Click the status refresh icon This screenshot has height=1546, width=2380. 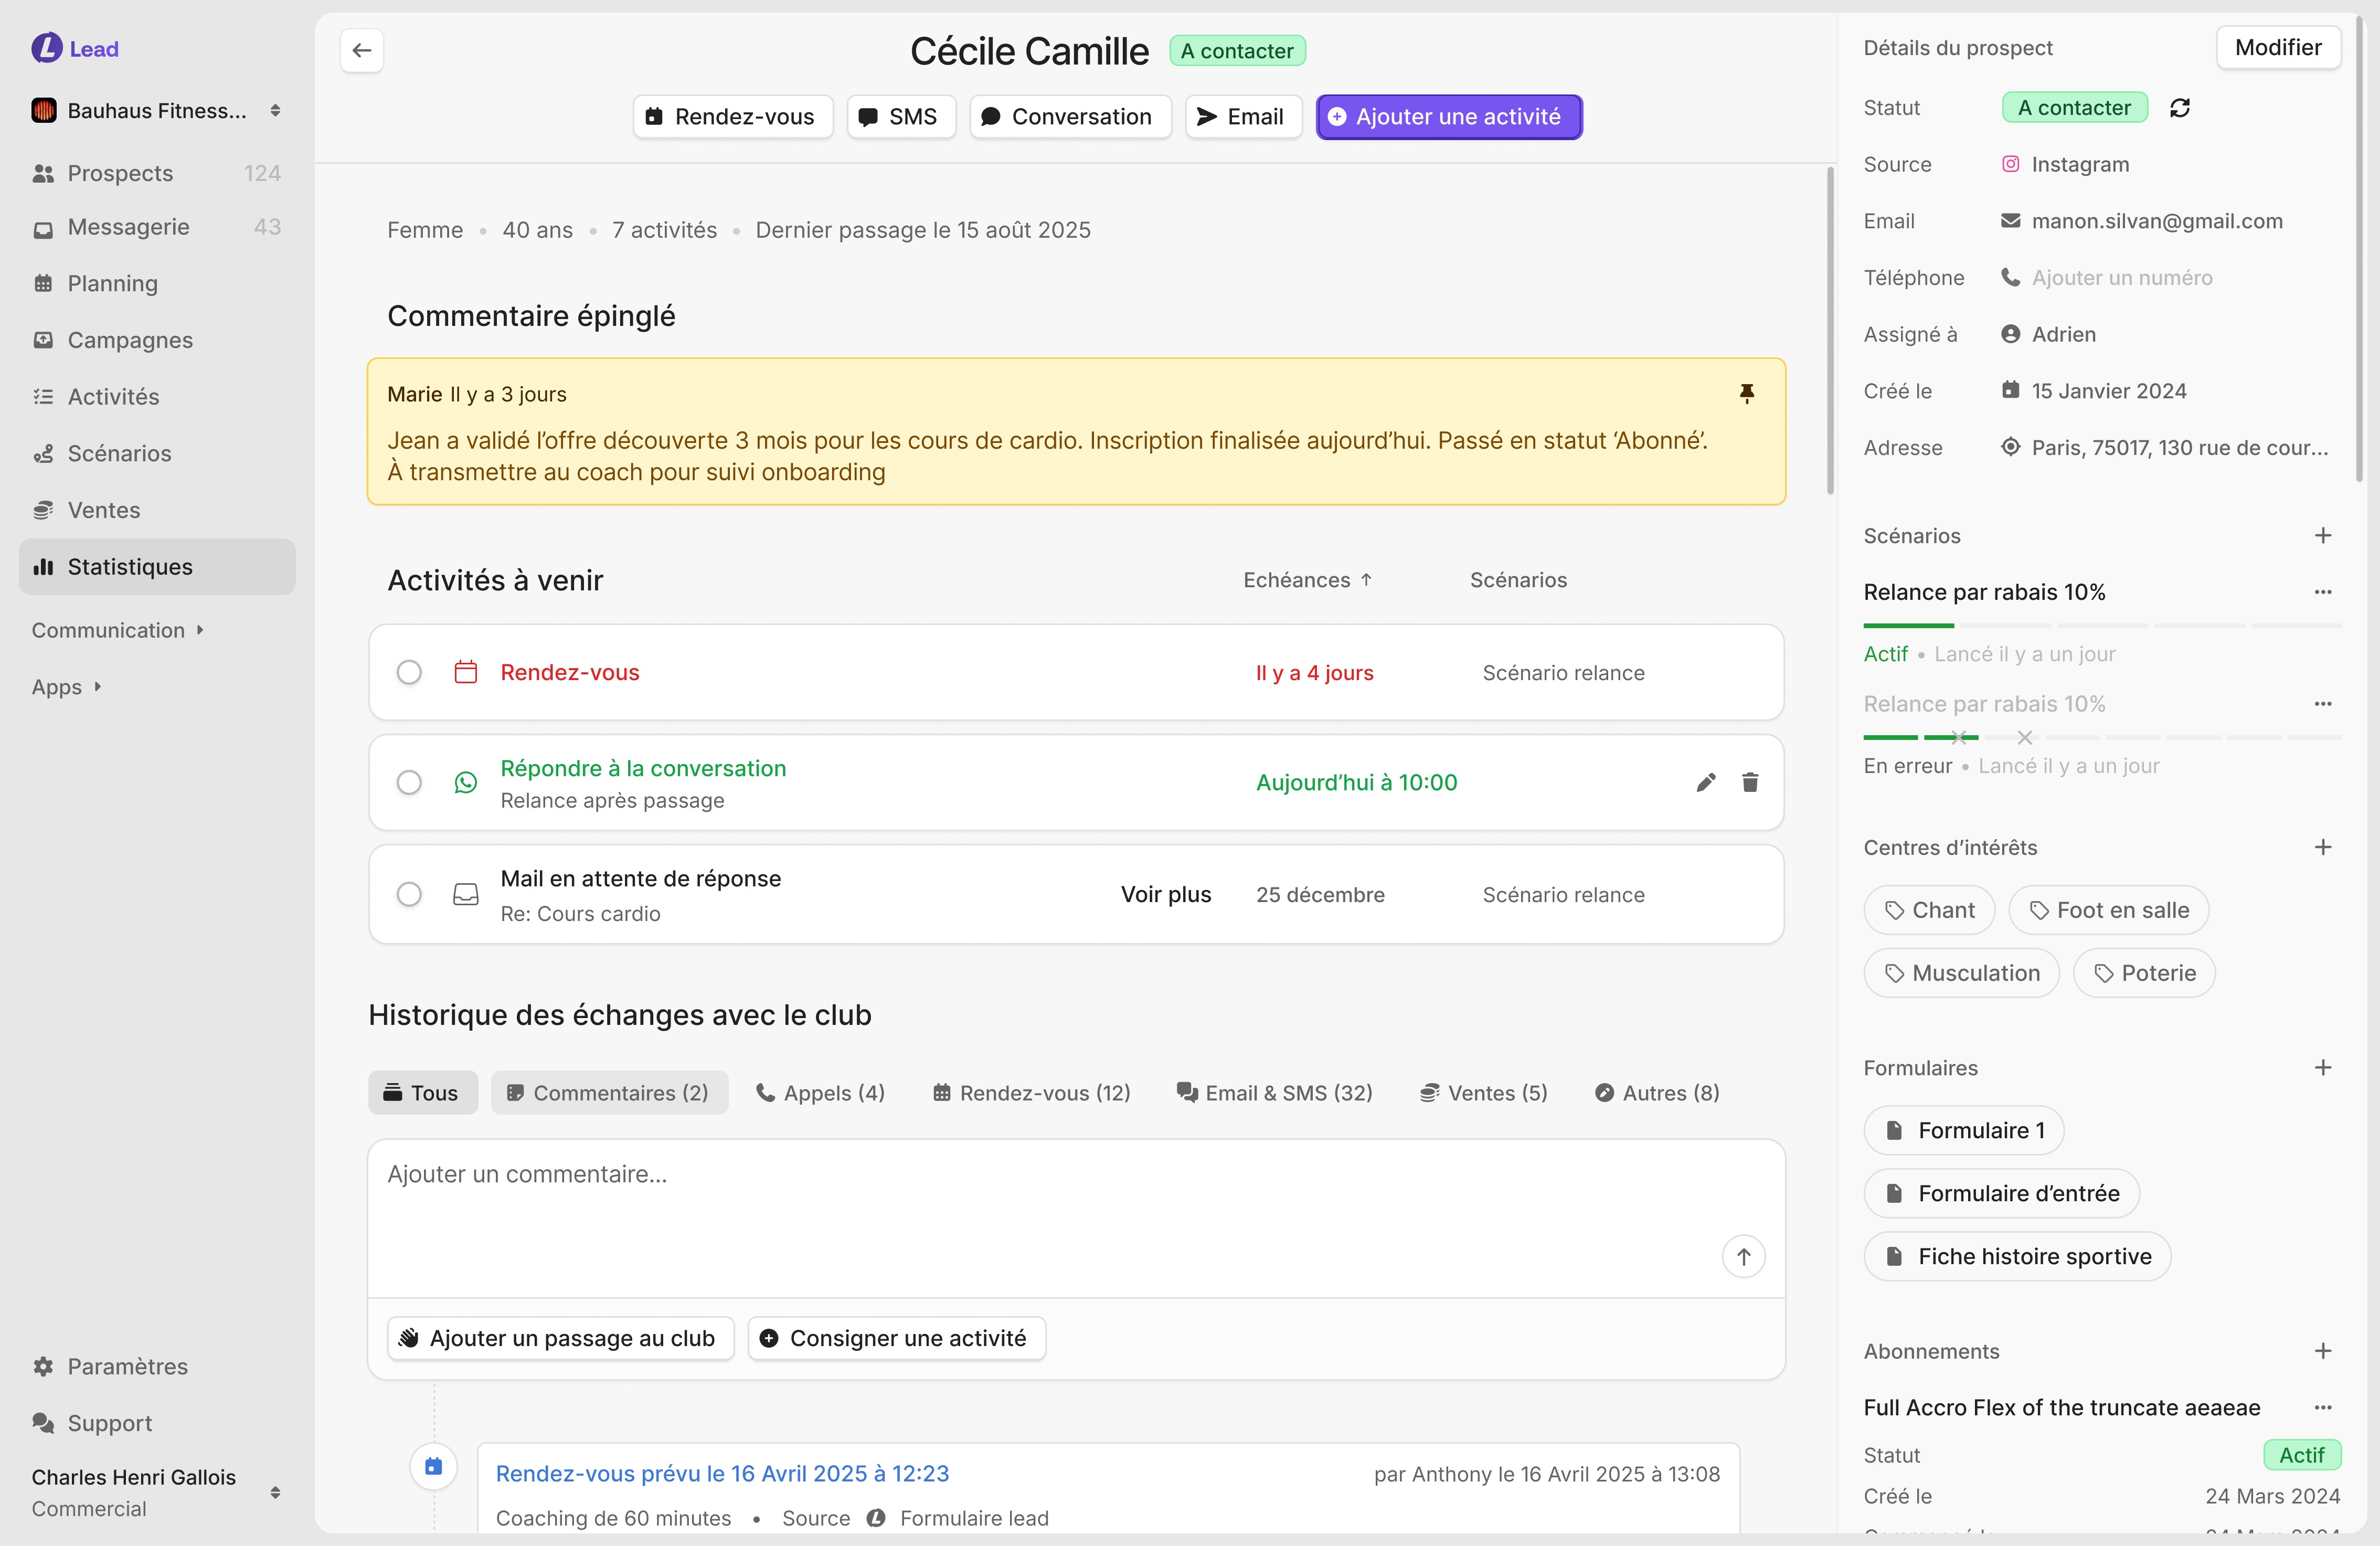(2180, 108)
